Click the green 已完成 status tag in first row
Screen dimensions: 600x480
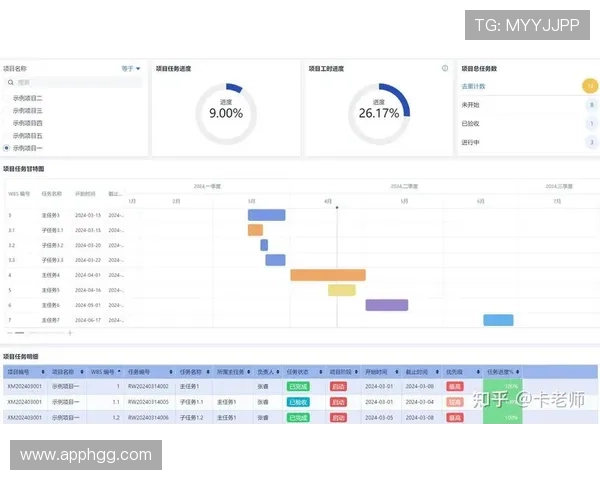(298, 386)
